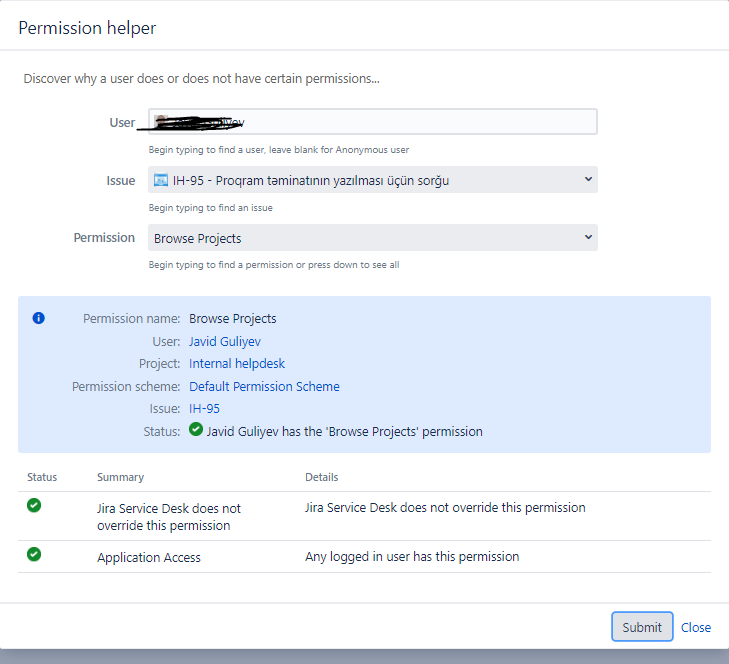Click 'Browse Projects' permission name value

pos(232,319)
